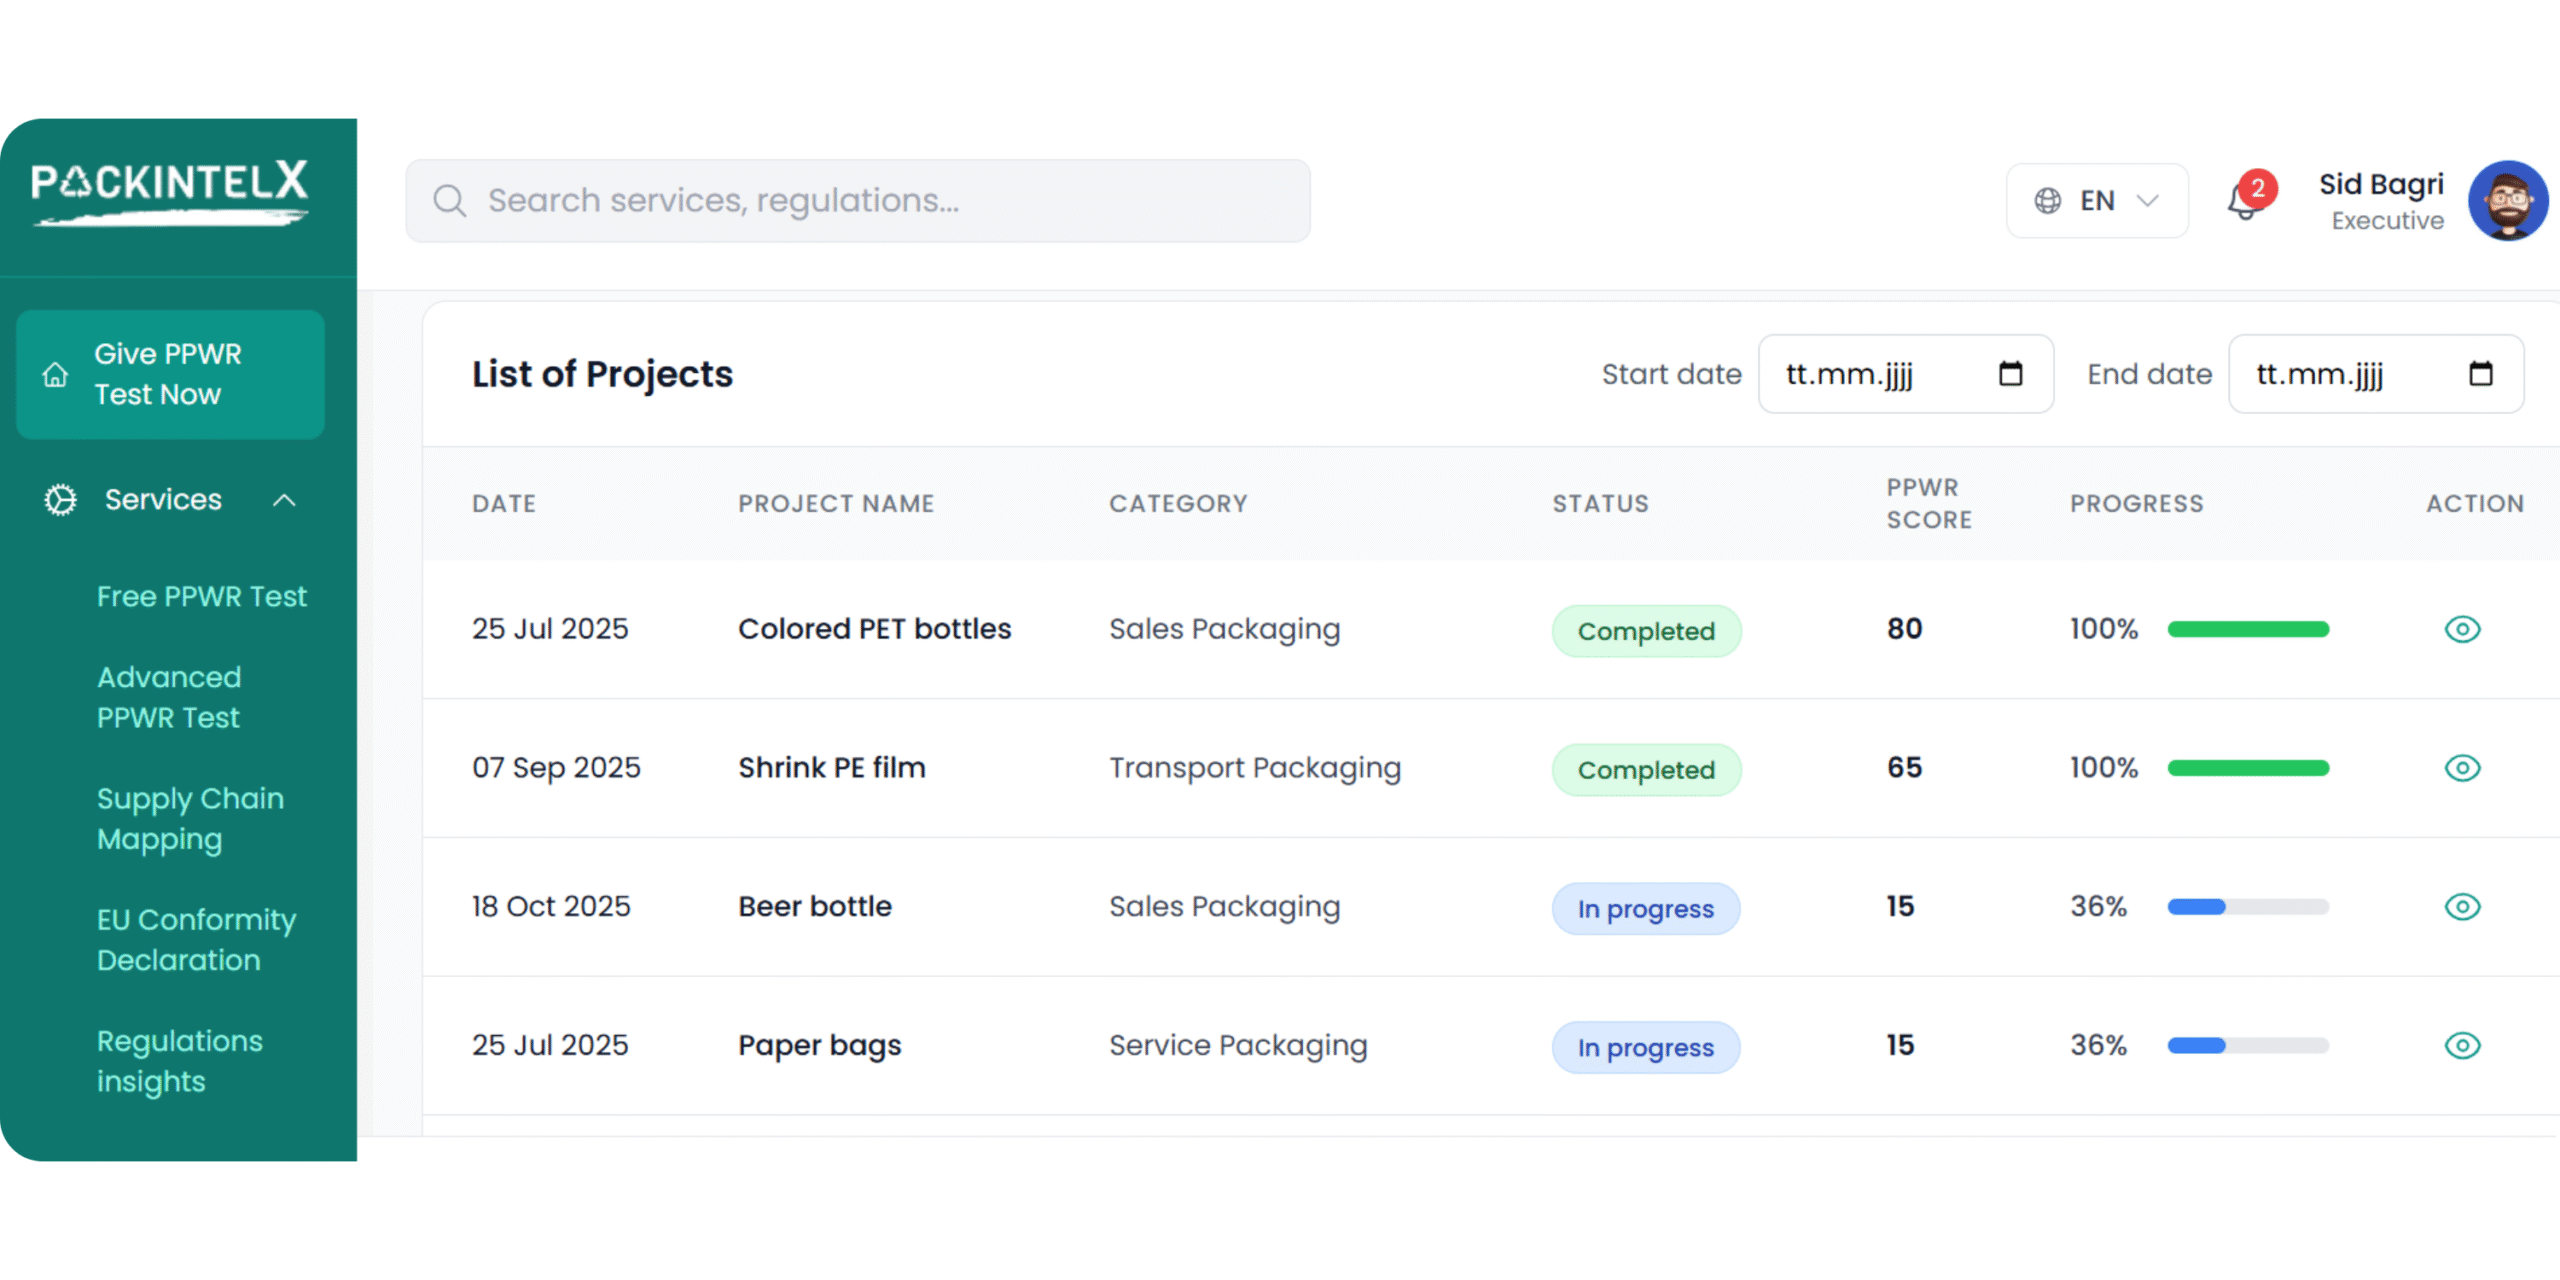
Task: Click the PPWR score 80
Action: click(1904, 629)
